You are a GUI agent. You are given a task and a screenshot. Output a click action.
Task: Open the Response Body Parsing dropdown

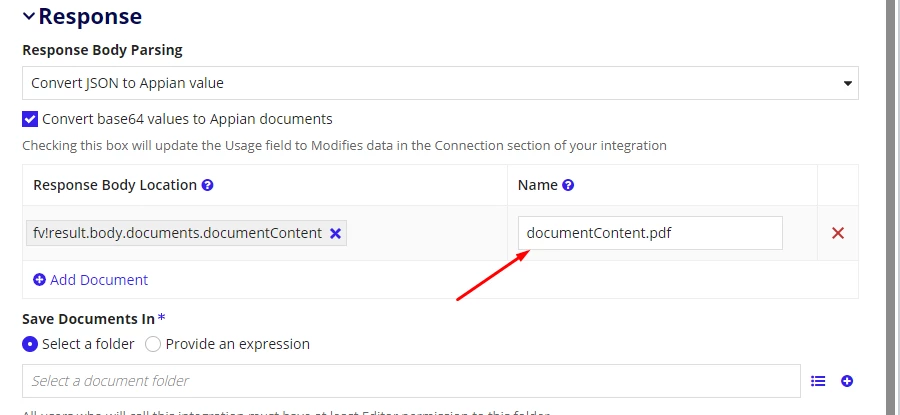point(440,83)
